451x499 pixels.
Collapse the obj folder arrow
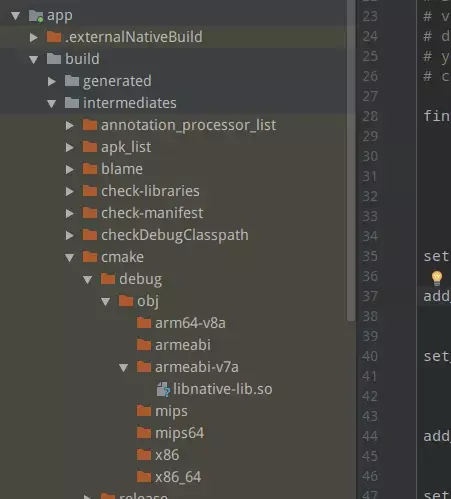click(x=105, y=302)
